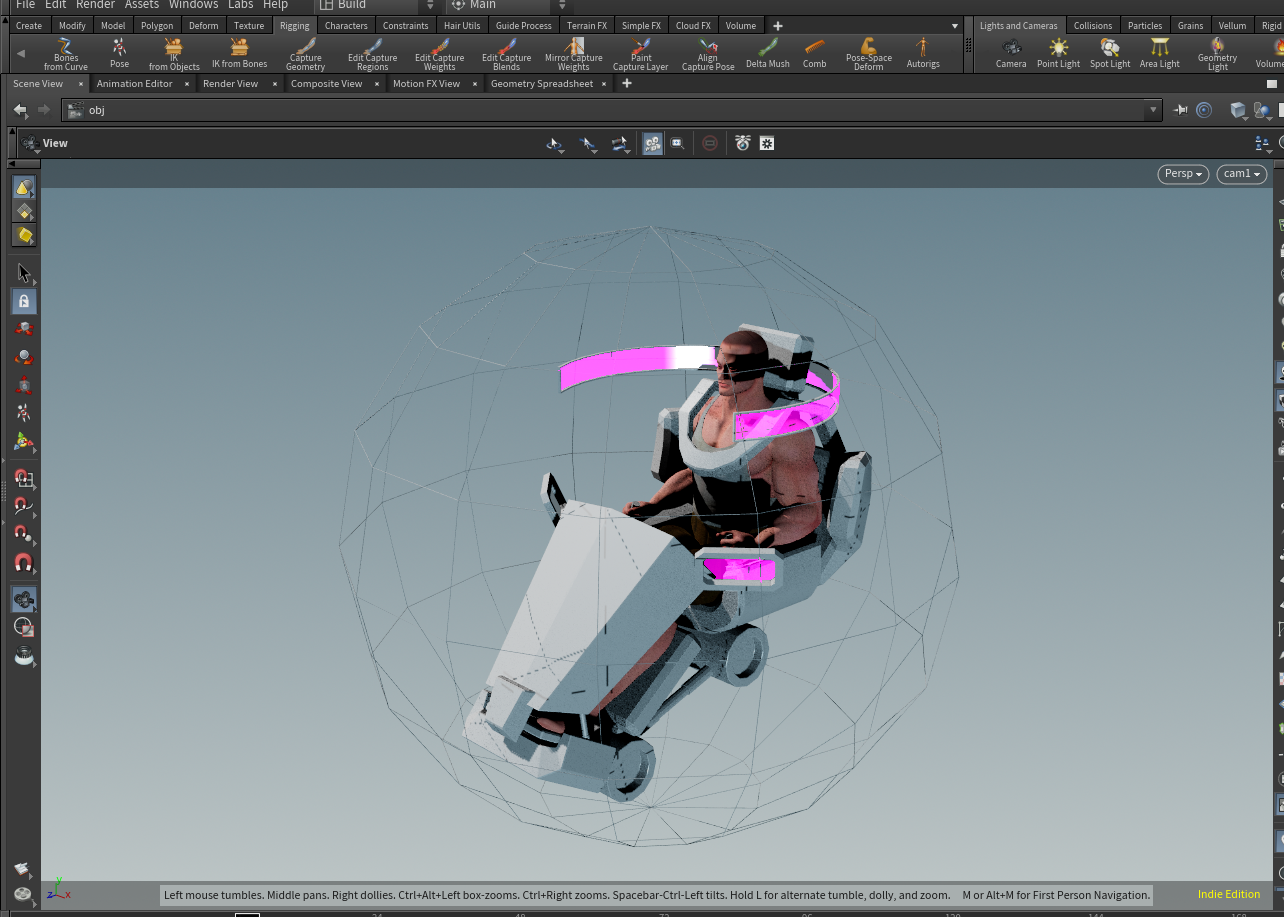The height and width of the screenshot is (917, 1284).
Task: Click the Delta Mush shelf tool
Action: coord(767,53)
